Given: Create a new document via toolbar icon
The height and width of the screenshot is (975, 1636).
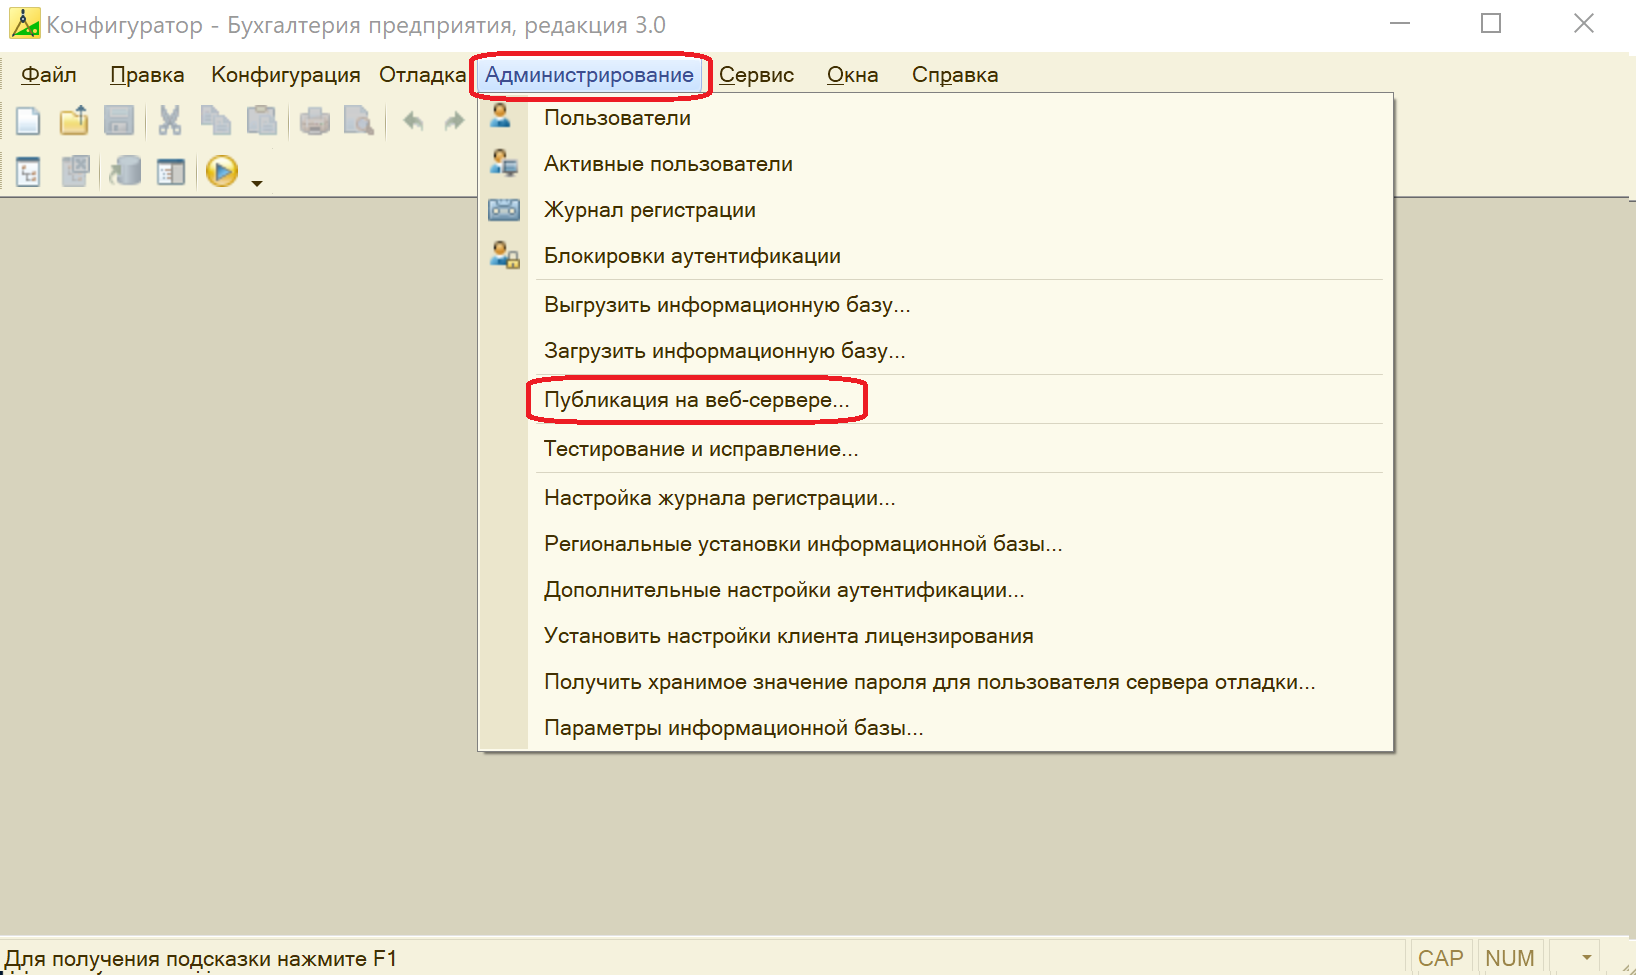Looking at the screenshot, I should pyautogui.click(x=28, y=121).
